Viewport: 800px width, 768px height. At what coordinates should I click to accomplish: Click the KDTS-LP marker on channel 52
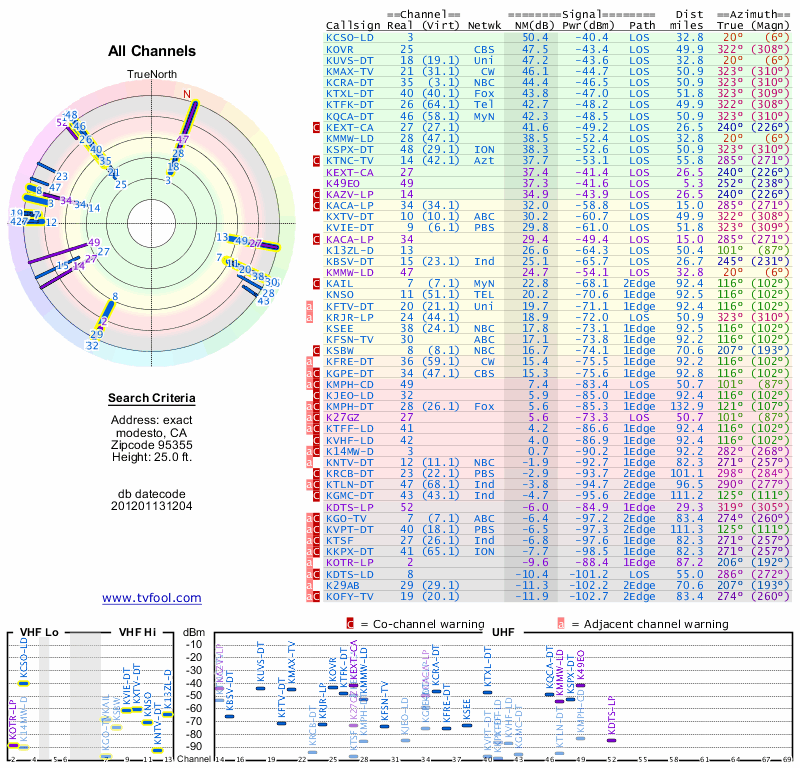611,740
